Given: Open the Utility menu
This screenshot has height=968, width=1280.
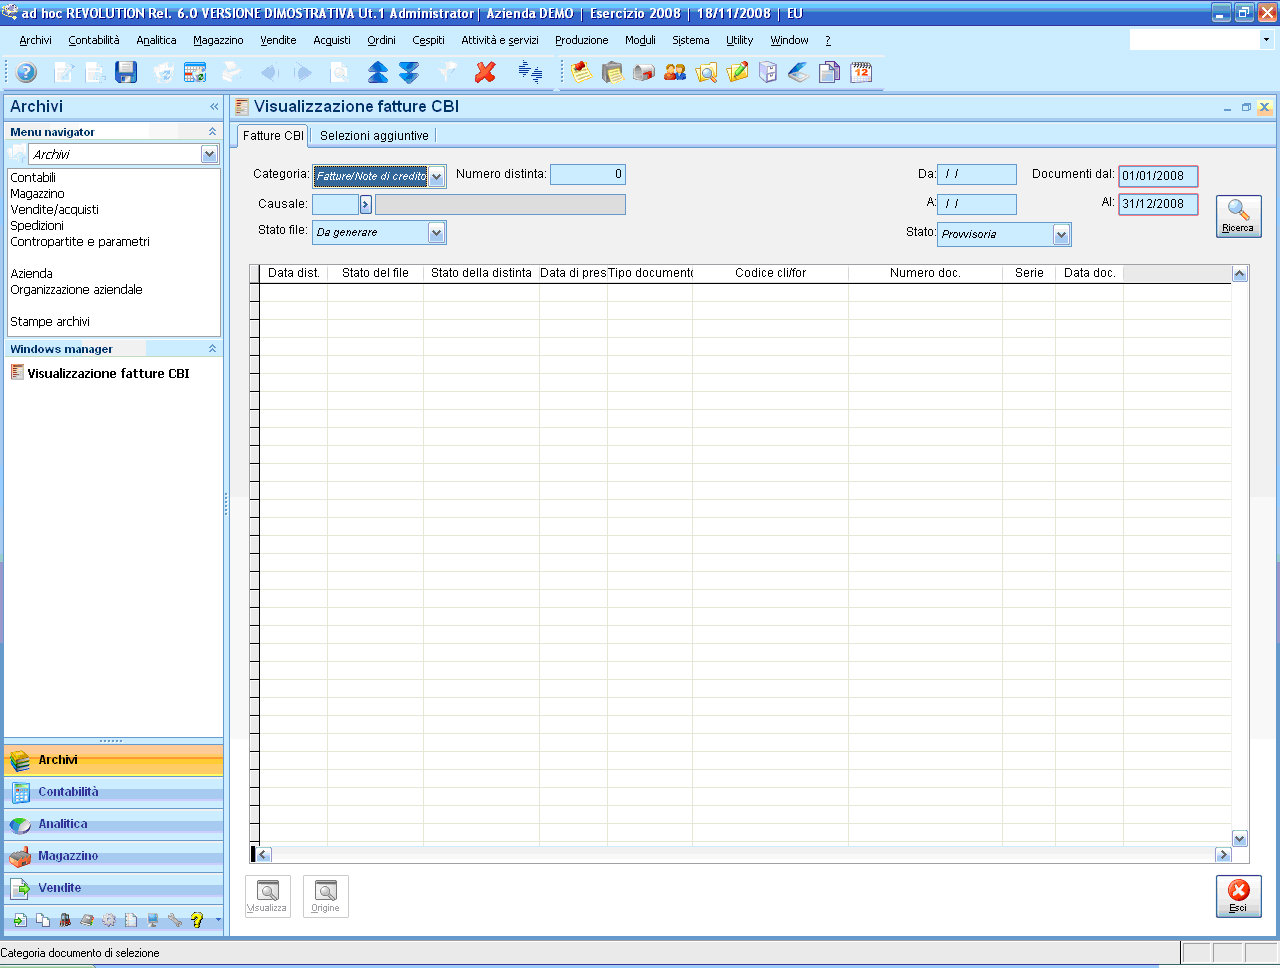Looking at the screenshot, I should [740, 40].
